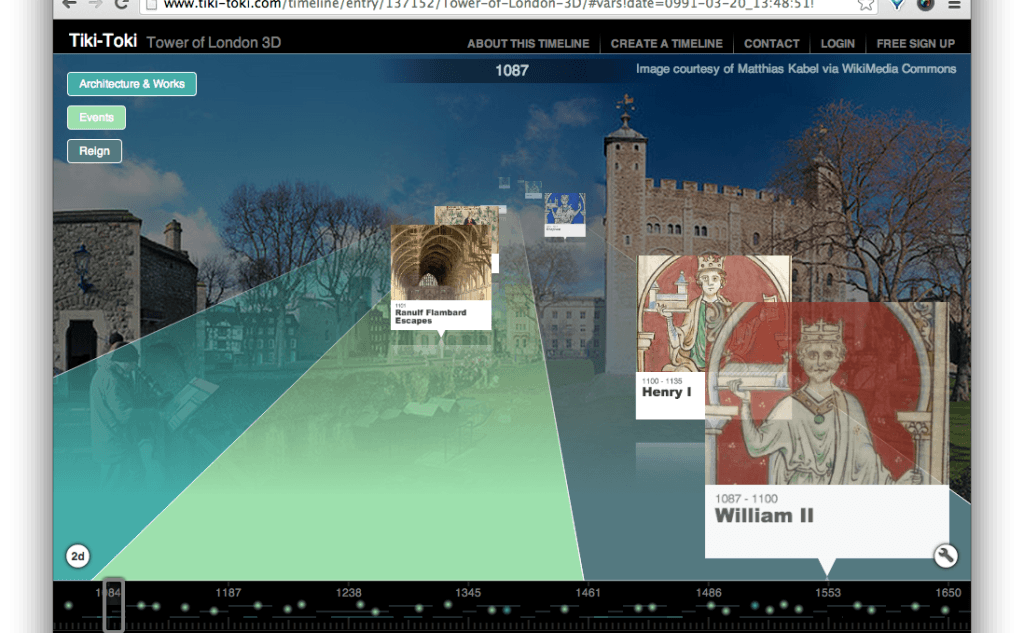1024x633 pixels.
Task: Open Ranulf Flambard Escapes event card
Action: (440, 316)
